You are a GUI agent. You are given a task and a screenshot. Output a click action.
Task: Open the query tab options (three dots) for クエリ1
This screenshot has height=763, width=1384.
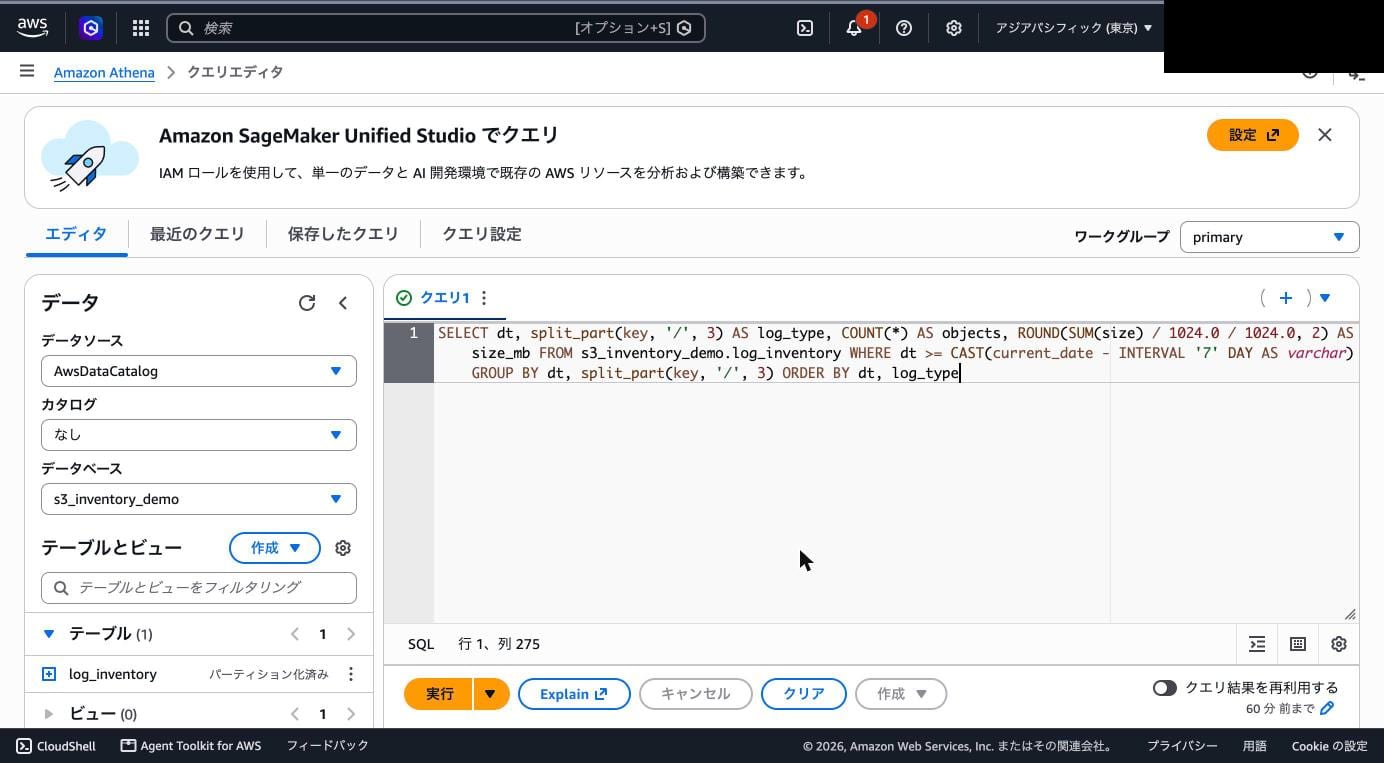click(x=484, y=298)
